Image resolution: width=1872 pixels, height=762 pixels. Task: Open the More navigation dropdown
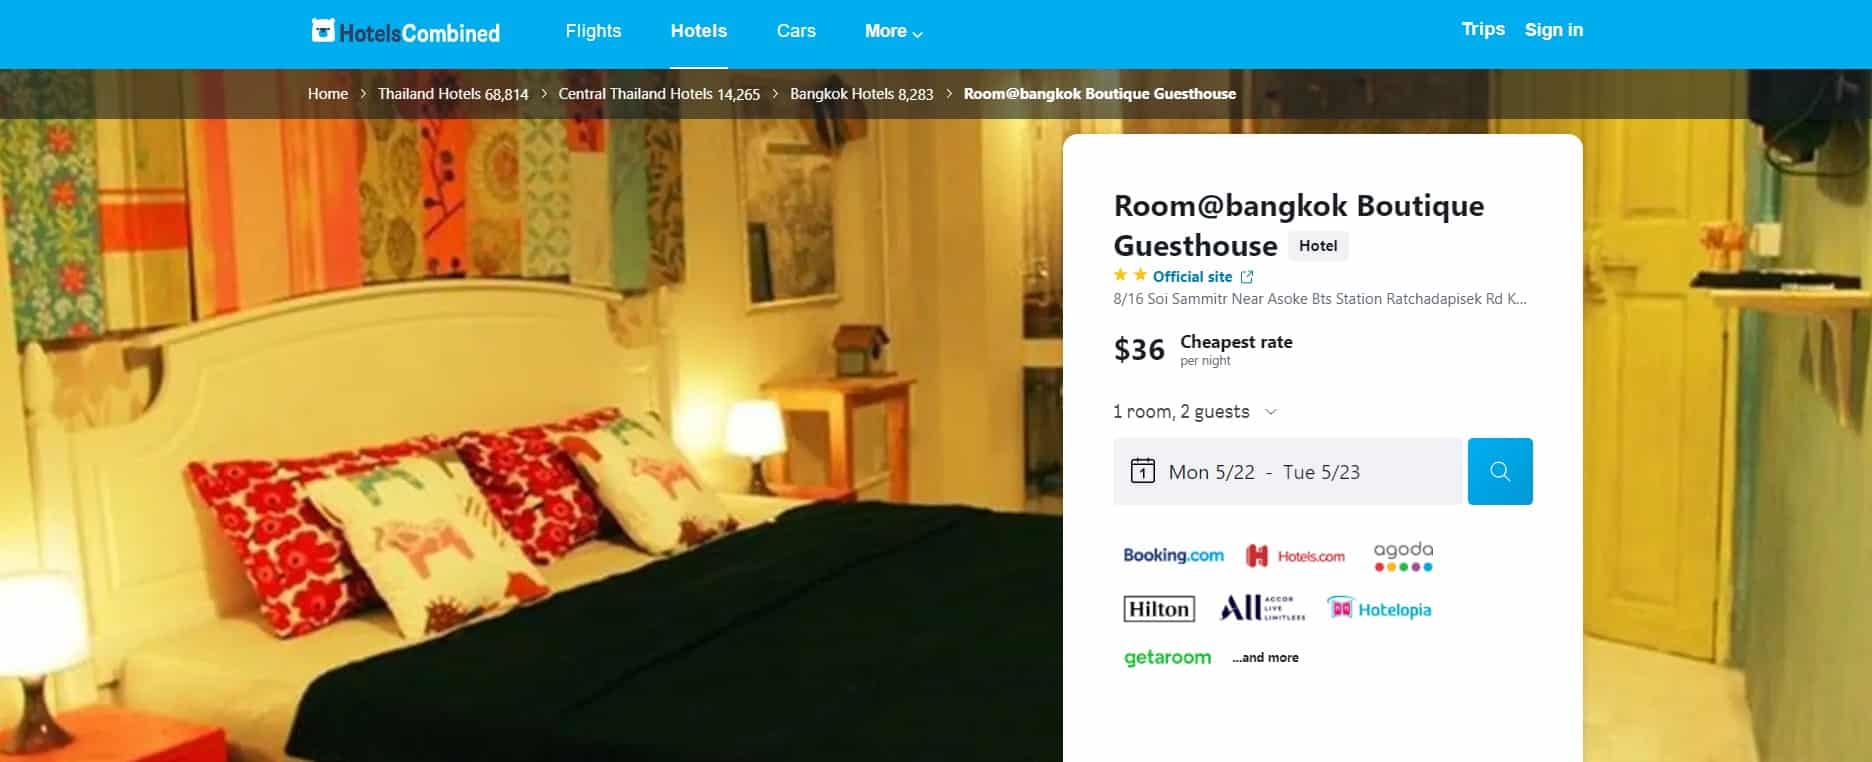[x=893, y=32]
